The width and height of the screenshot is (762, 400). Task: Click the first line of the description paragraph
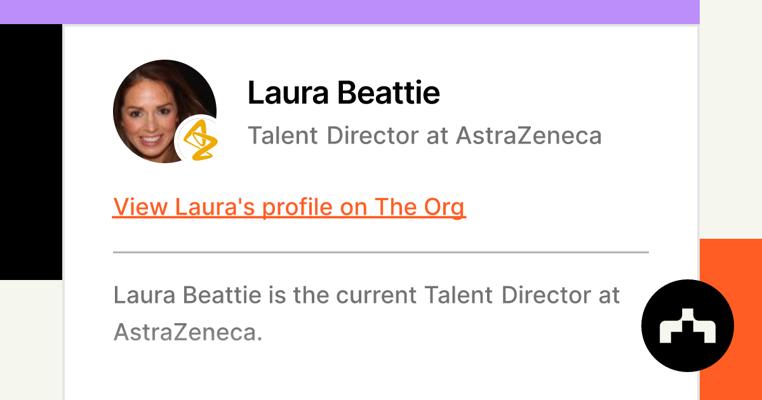pos(366,295)
